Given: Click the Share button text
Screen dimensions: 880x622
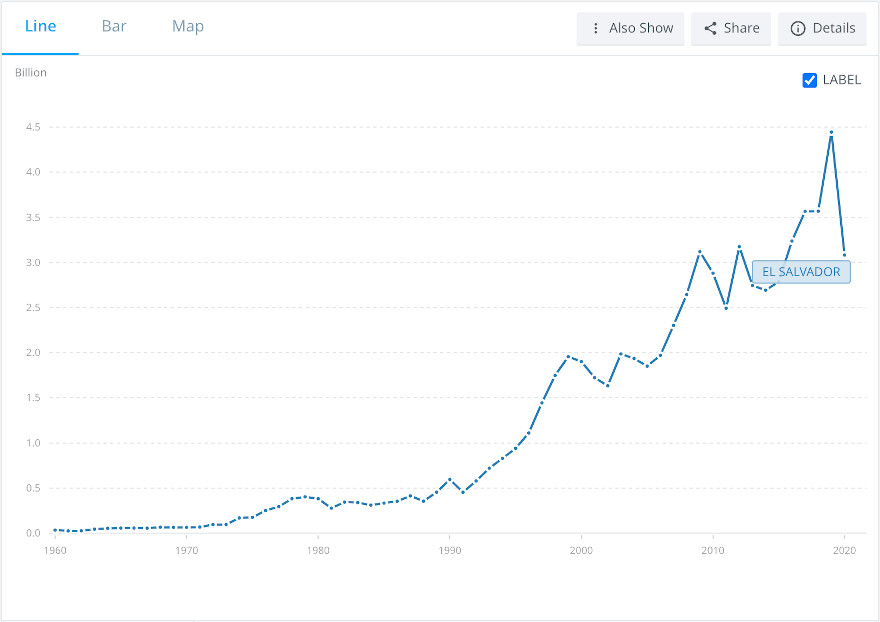Looking at the screenshot, I should point(741,28).
